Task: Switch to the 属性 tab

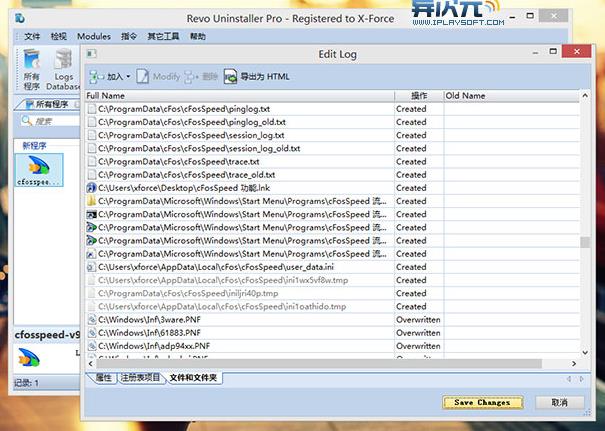Action: tap(103, 378)
